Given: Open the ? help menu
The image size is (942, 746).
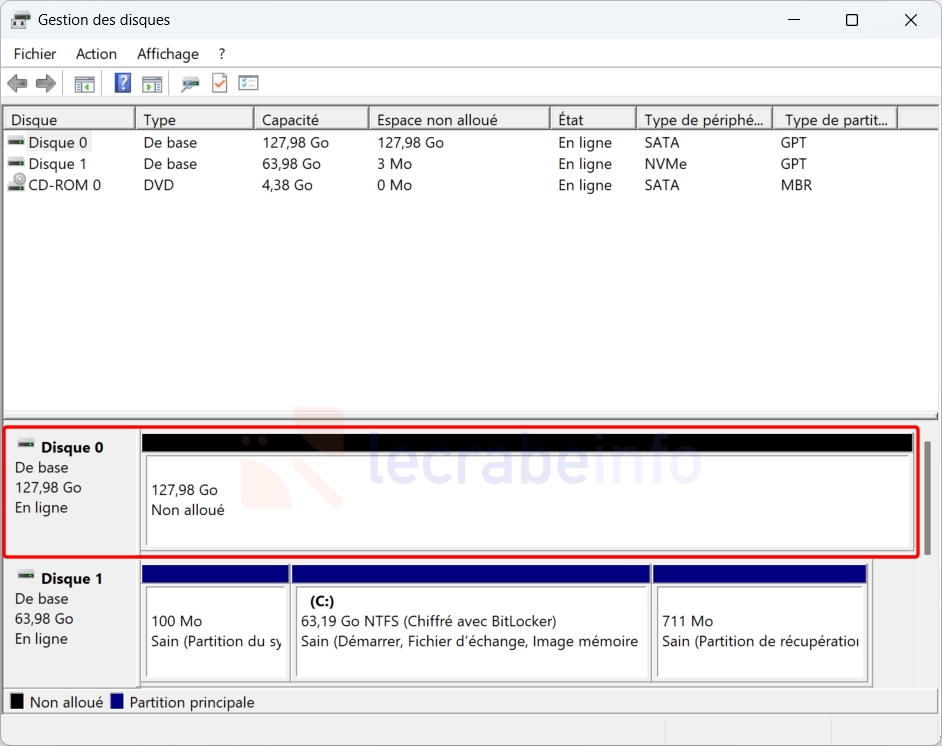Looking at the screenshot, I should (222, 54).
